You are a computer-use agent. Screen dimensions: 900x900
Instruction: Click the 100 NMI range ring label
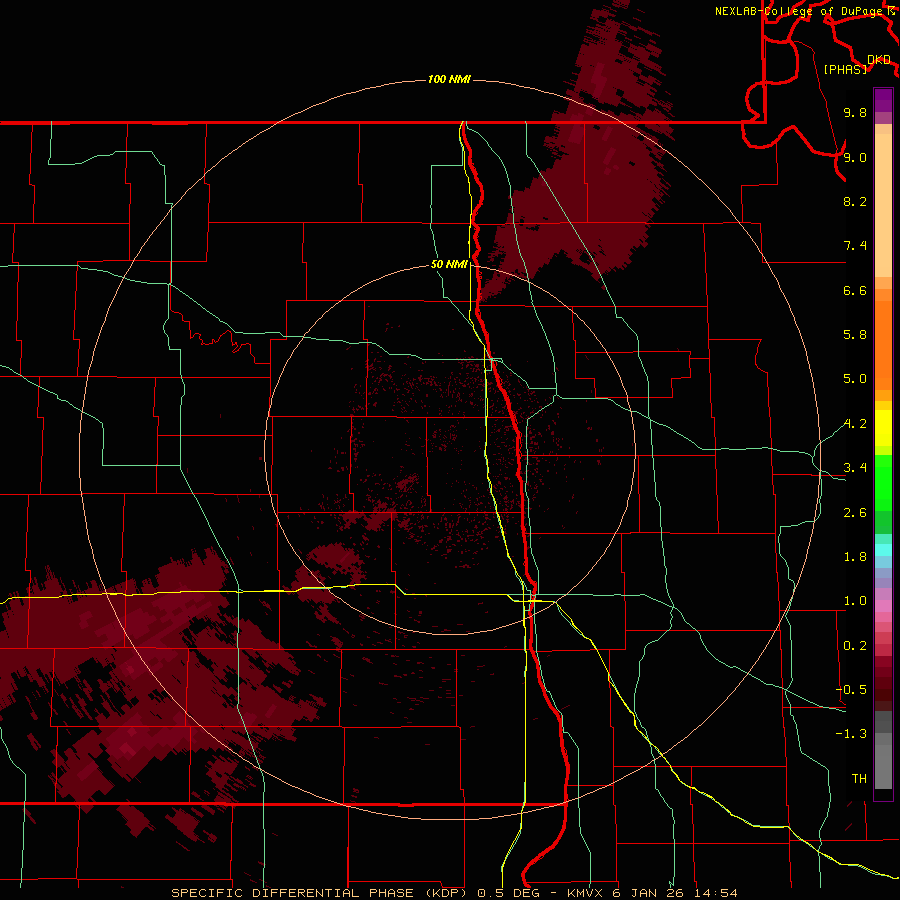point(449,79)
